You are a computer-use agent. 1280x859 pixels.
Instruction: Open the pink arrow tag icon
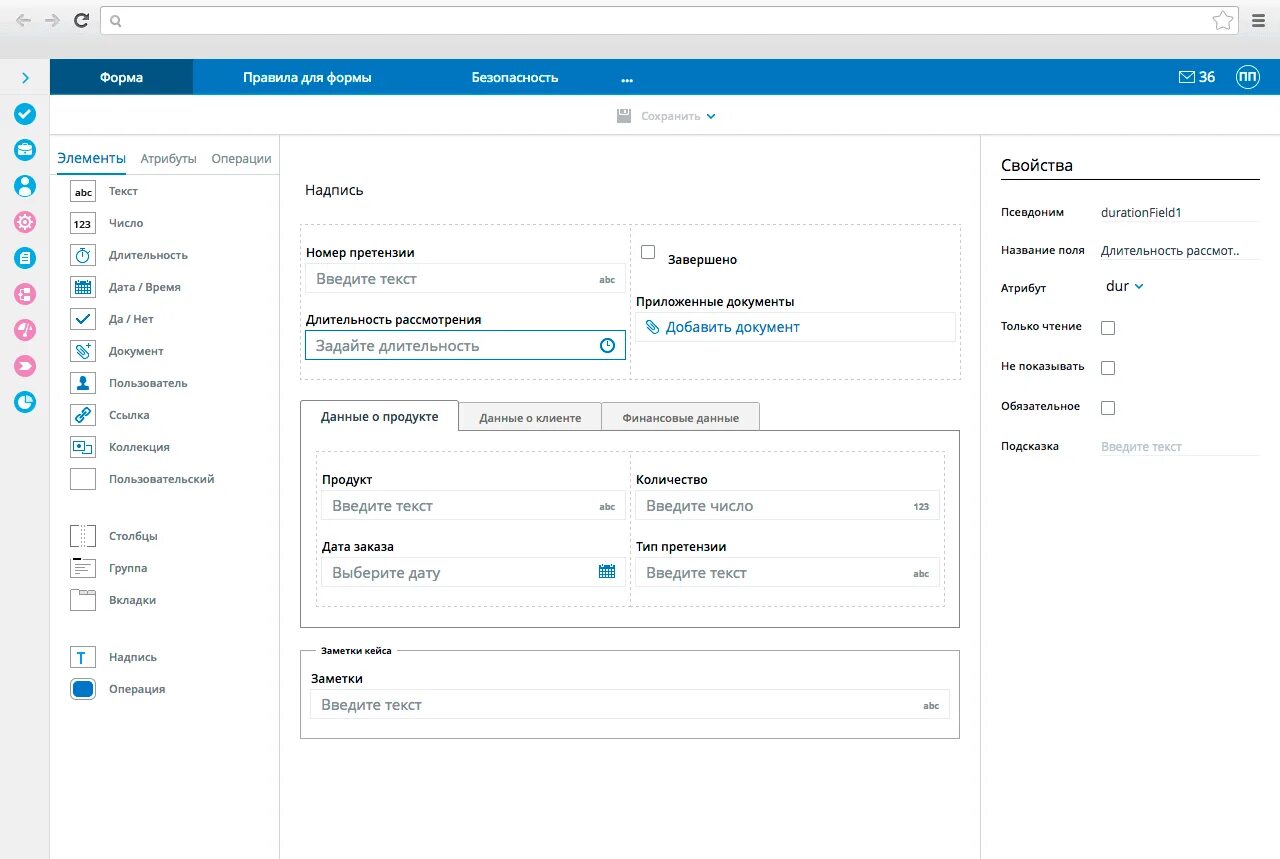tap(25, 366)
